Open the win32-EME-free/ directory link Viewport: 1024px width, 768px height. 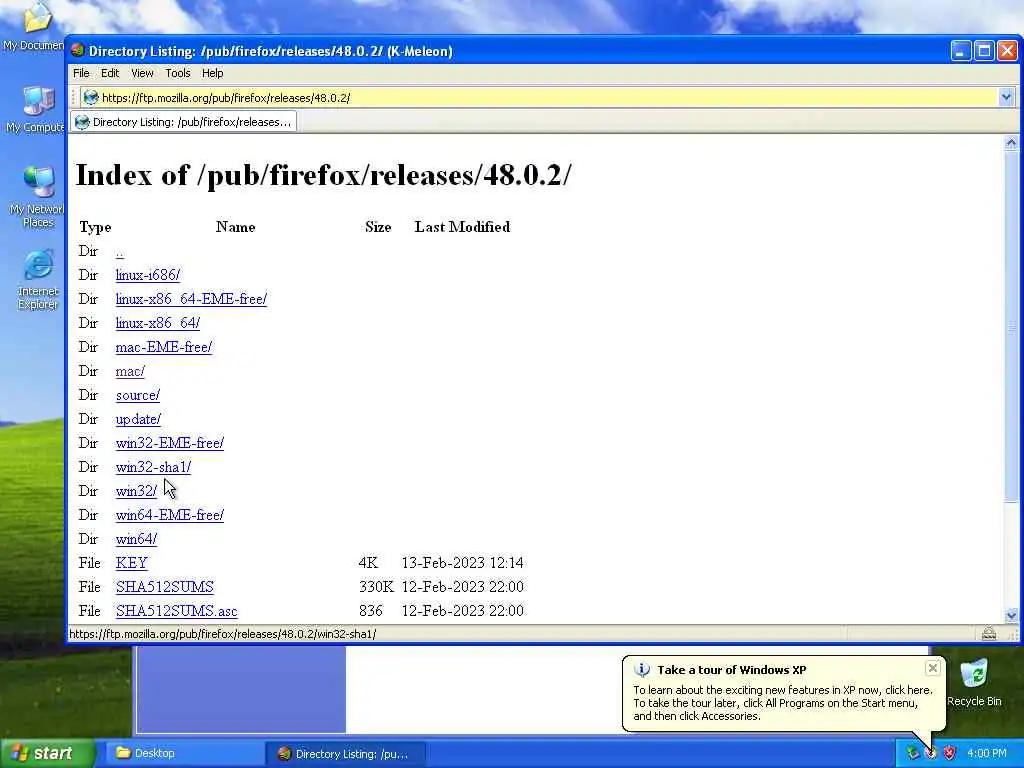click(x=170, y=443)
